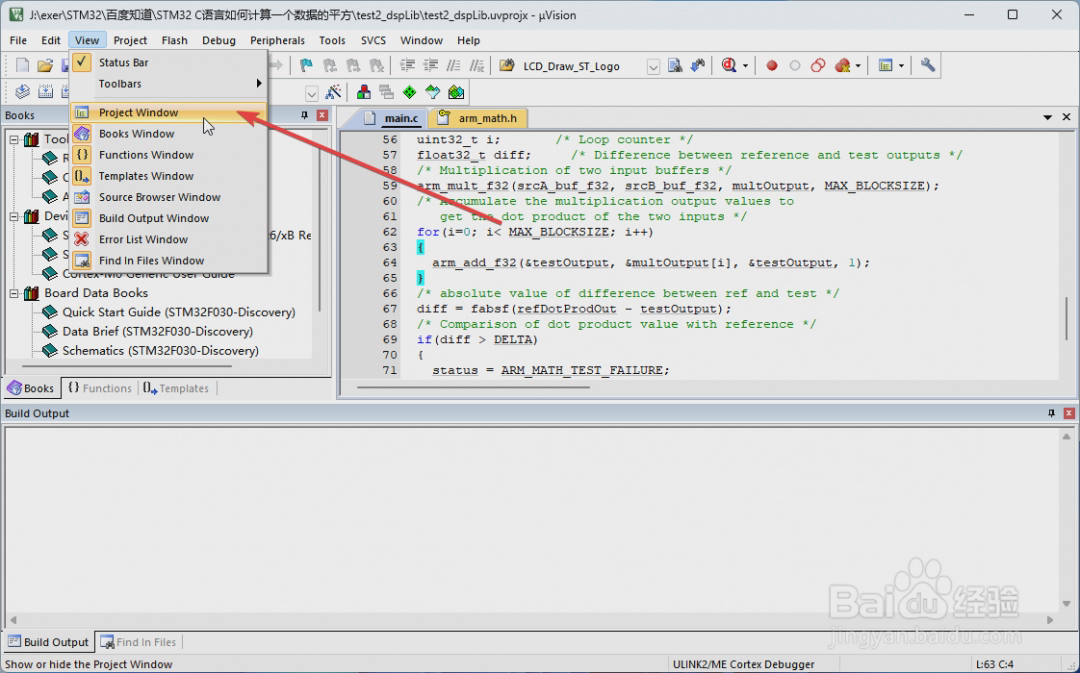The height and width of the screenshot is (673, 1080).
Task: Select Books Window menu item
Action: (x=167, y=134)
